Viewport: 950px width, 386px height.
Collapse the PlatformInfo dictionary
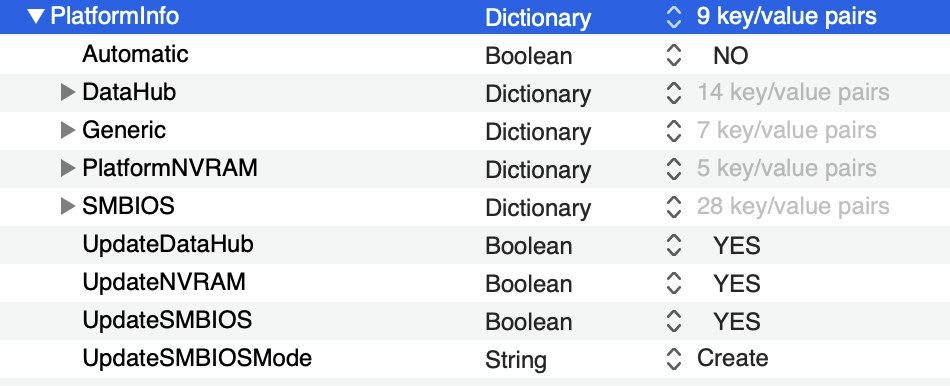click(36, 17)
